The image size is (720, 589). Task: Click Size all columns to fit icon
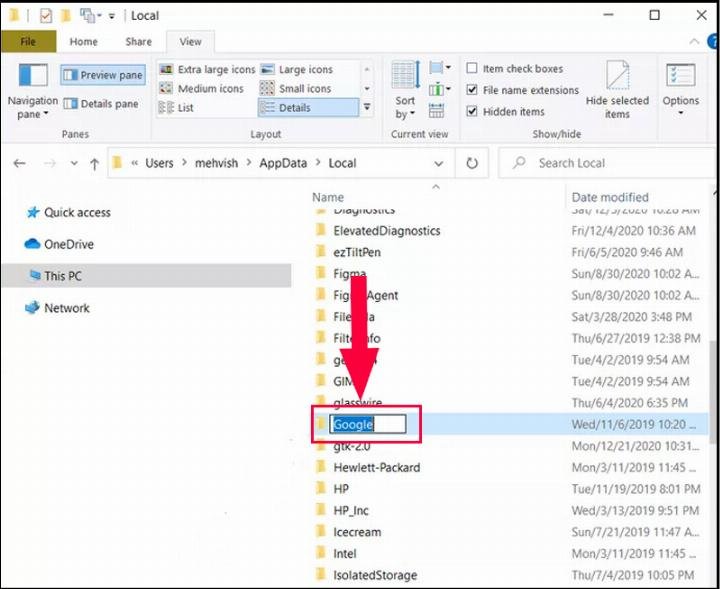436,111
